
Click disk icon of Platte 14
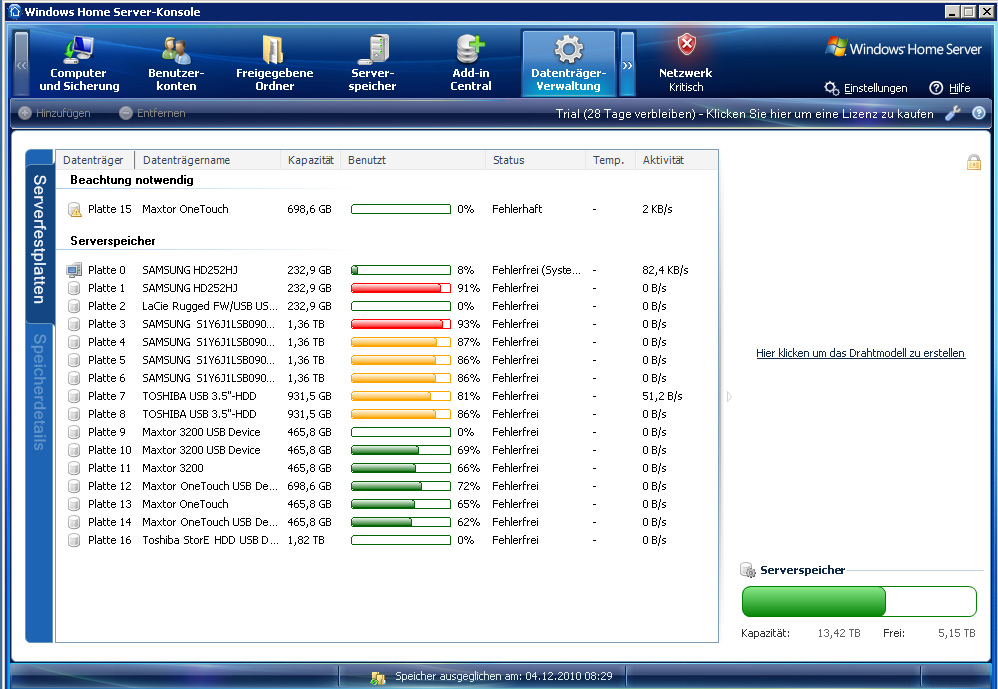[74, 522]
